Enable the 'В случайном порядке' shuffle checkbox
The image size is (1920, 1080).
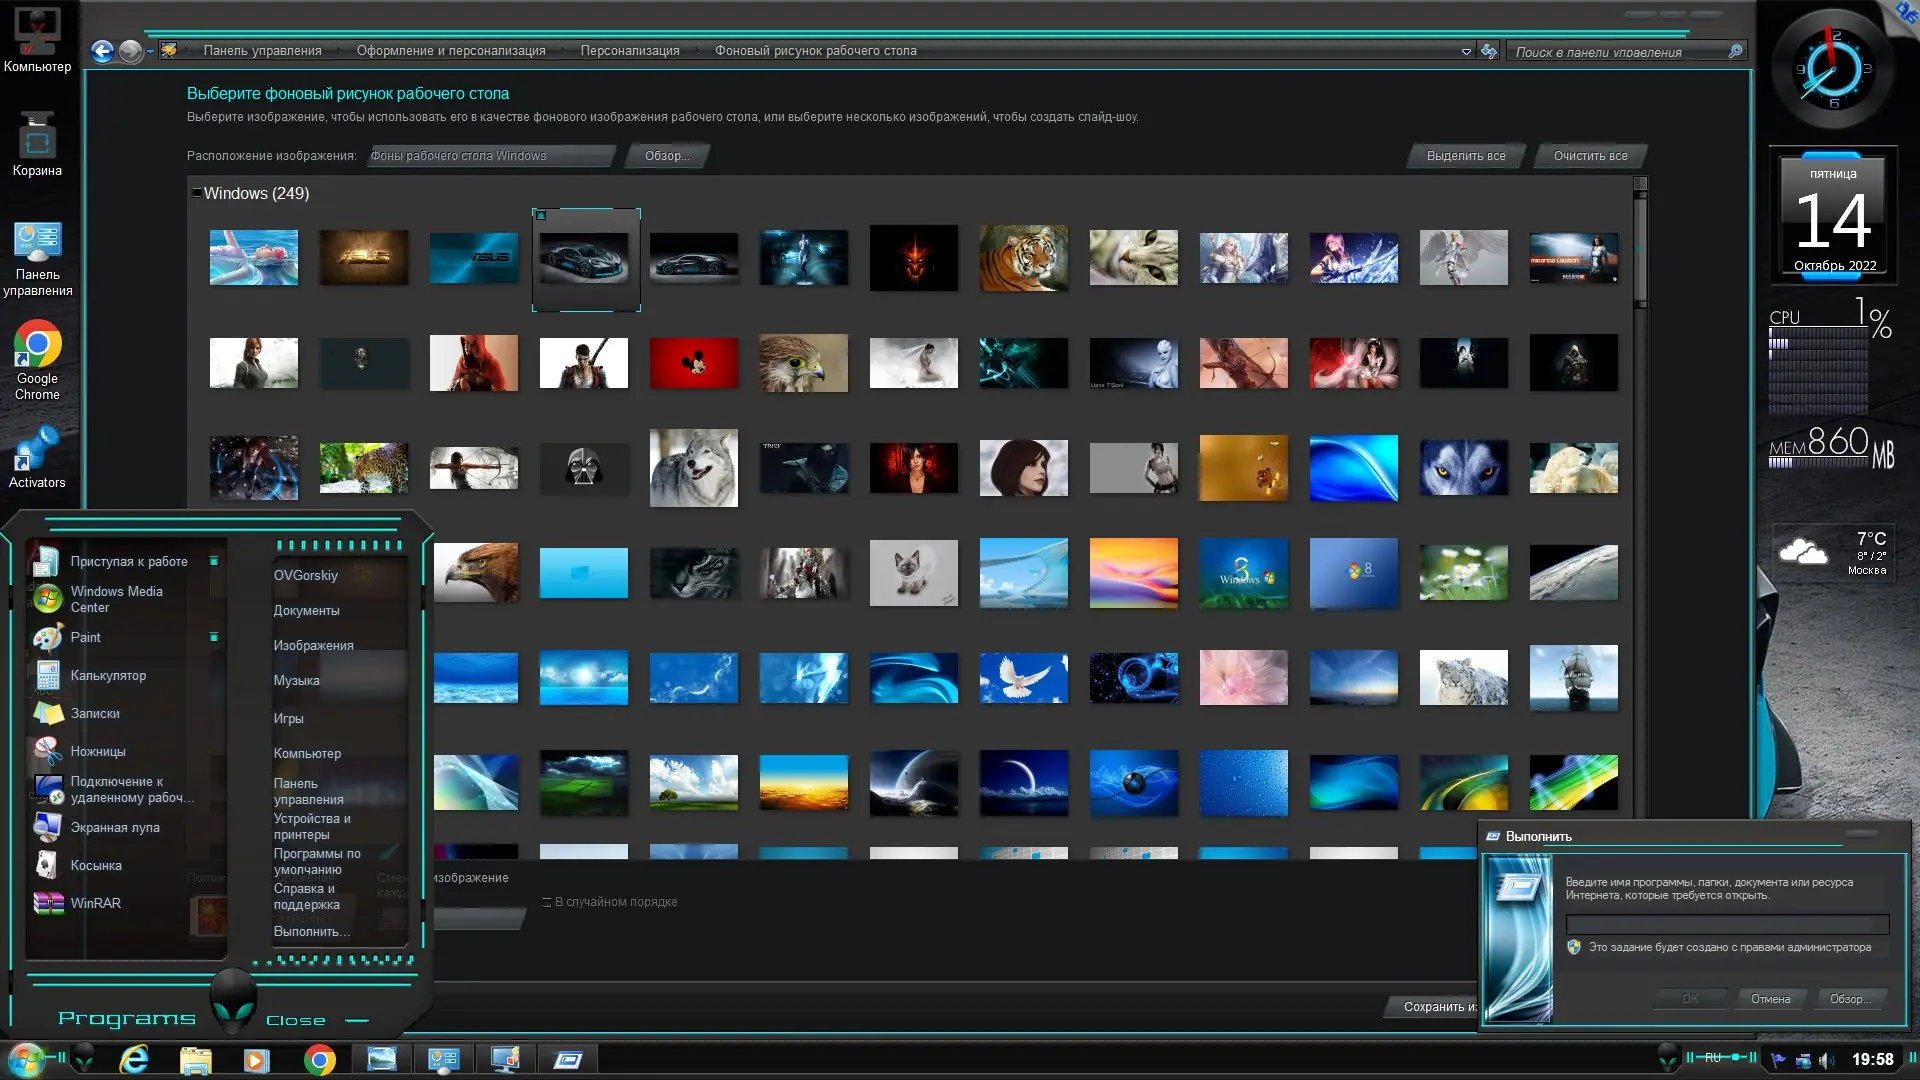(547, 902)
